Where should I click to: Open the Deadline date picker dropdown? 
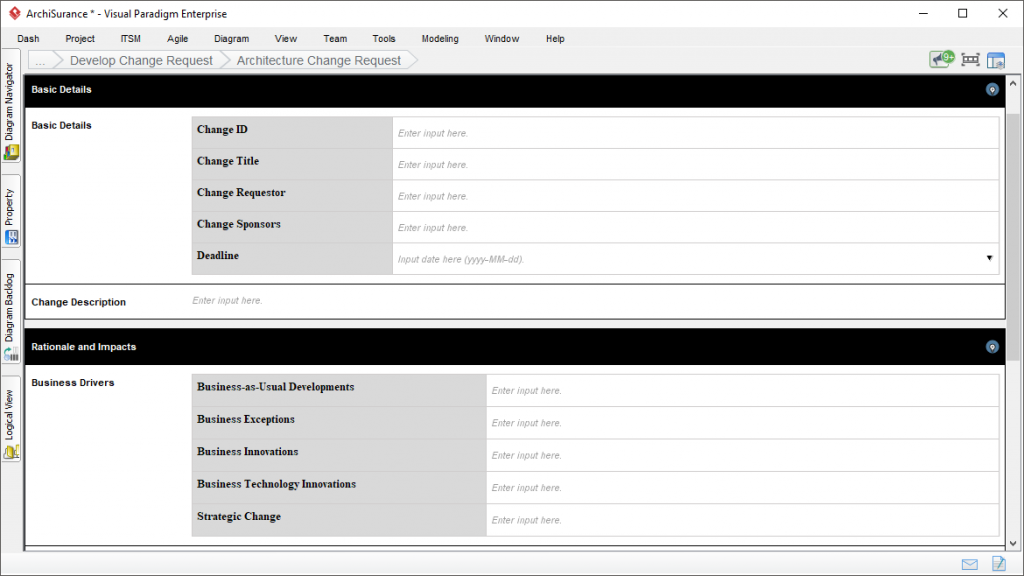[x=989, y=258]
